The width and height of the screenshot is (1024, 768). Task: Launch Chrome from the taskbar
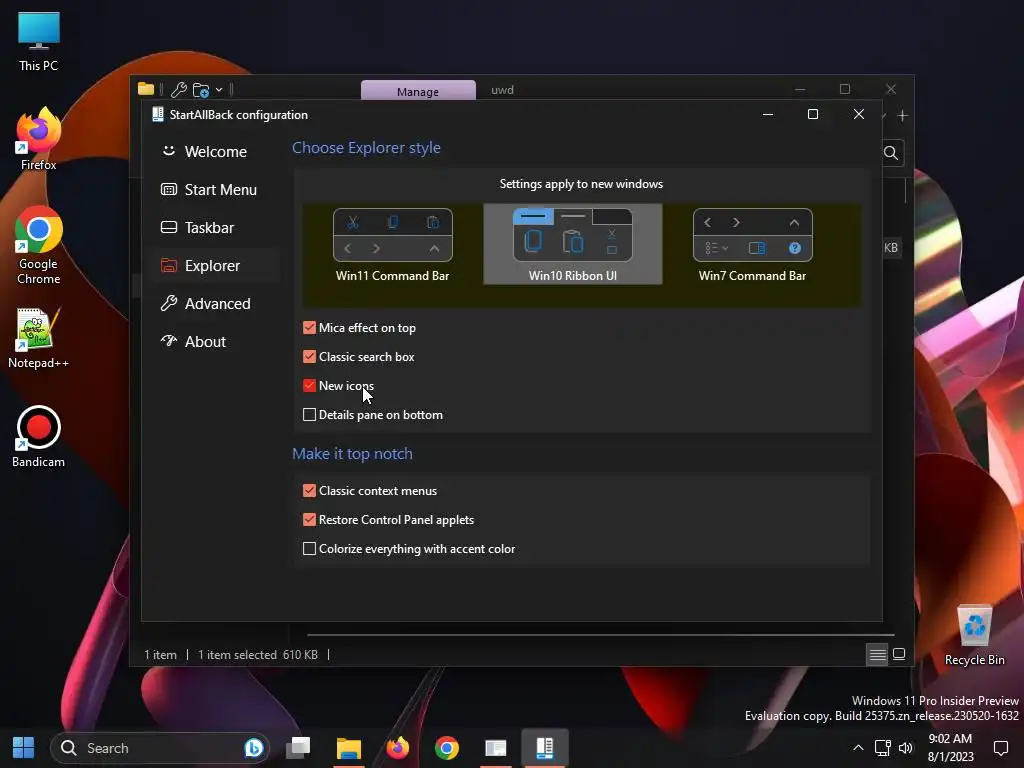tap(447, 748)
